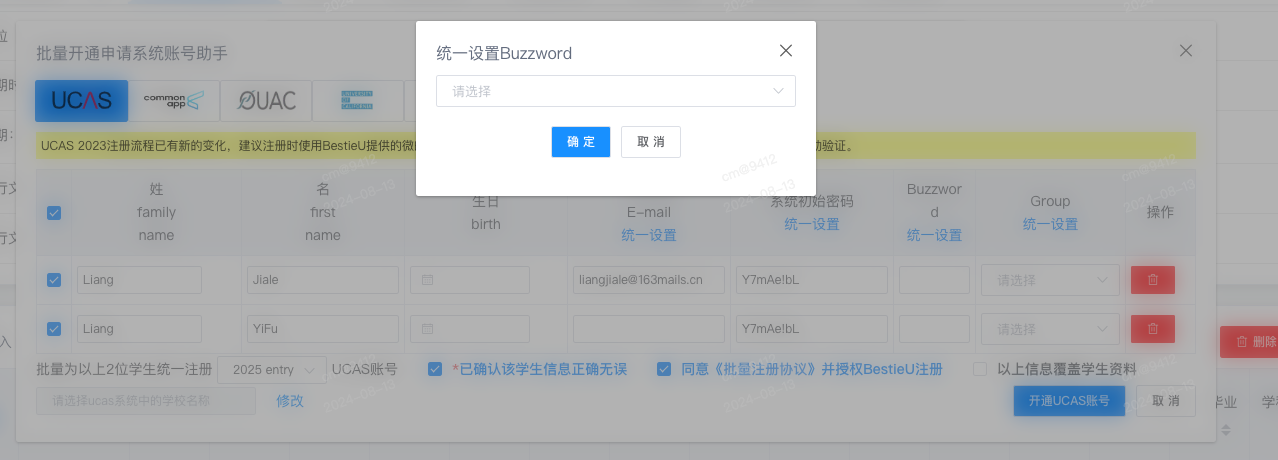Uncheck the Liang Jiale row checkbox
Screen dimensions: 1278x460
[x=54, y=280]
